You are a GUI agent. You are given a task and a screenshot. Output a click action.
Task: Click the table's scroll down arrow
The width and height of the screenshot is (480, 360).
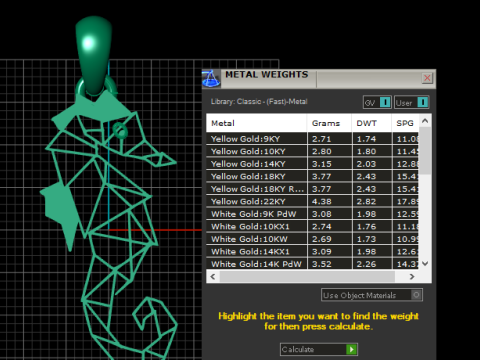click(425, 263)
